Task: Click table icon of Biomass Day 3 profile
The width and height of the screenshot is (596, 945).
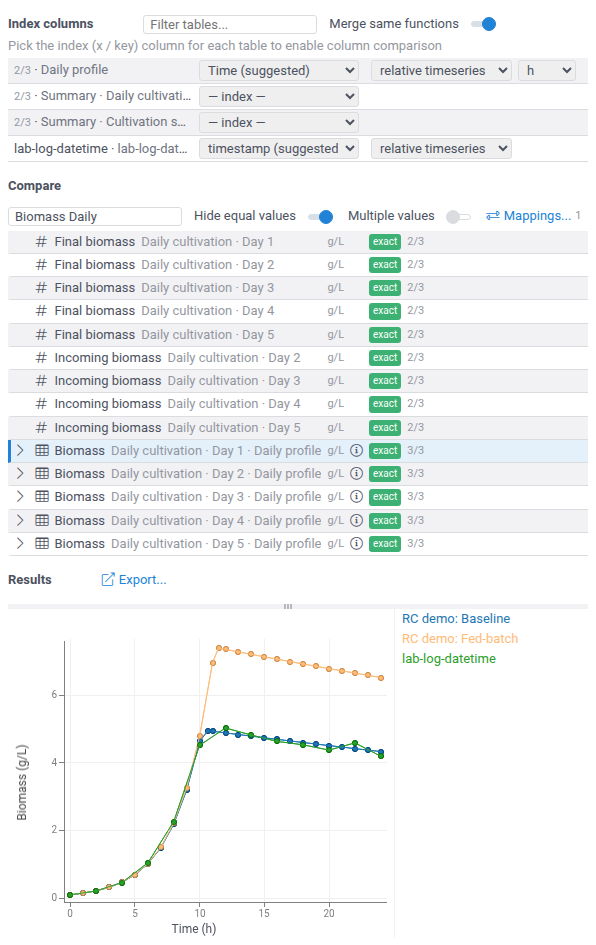Action: (x=42, y=496)
